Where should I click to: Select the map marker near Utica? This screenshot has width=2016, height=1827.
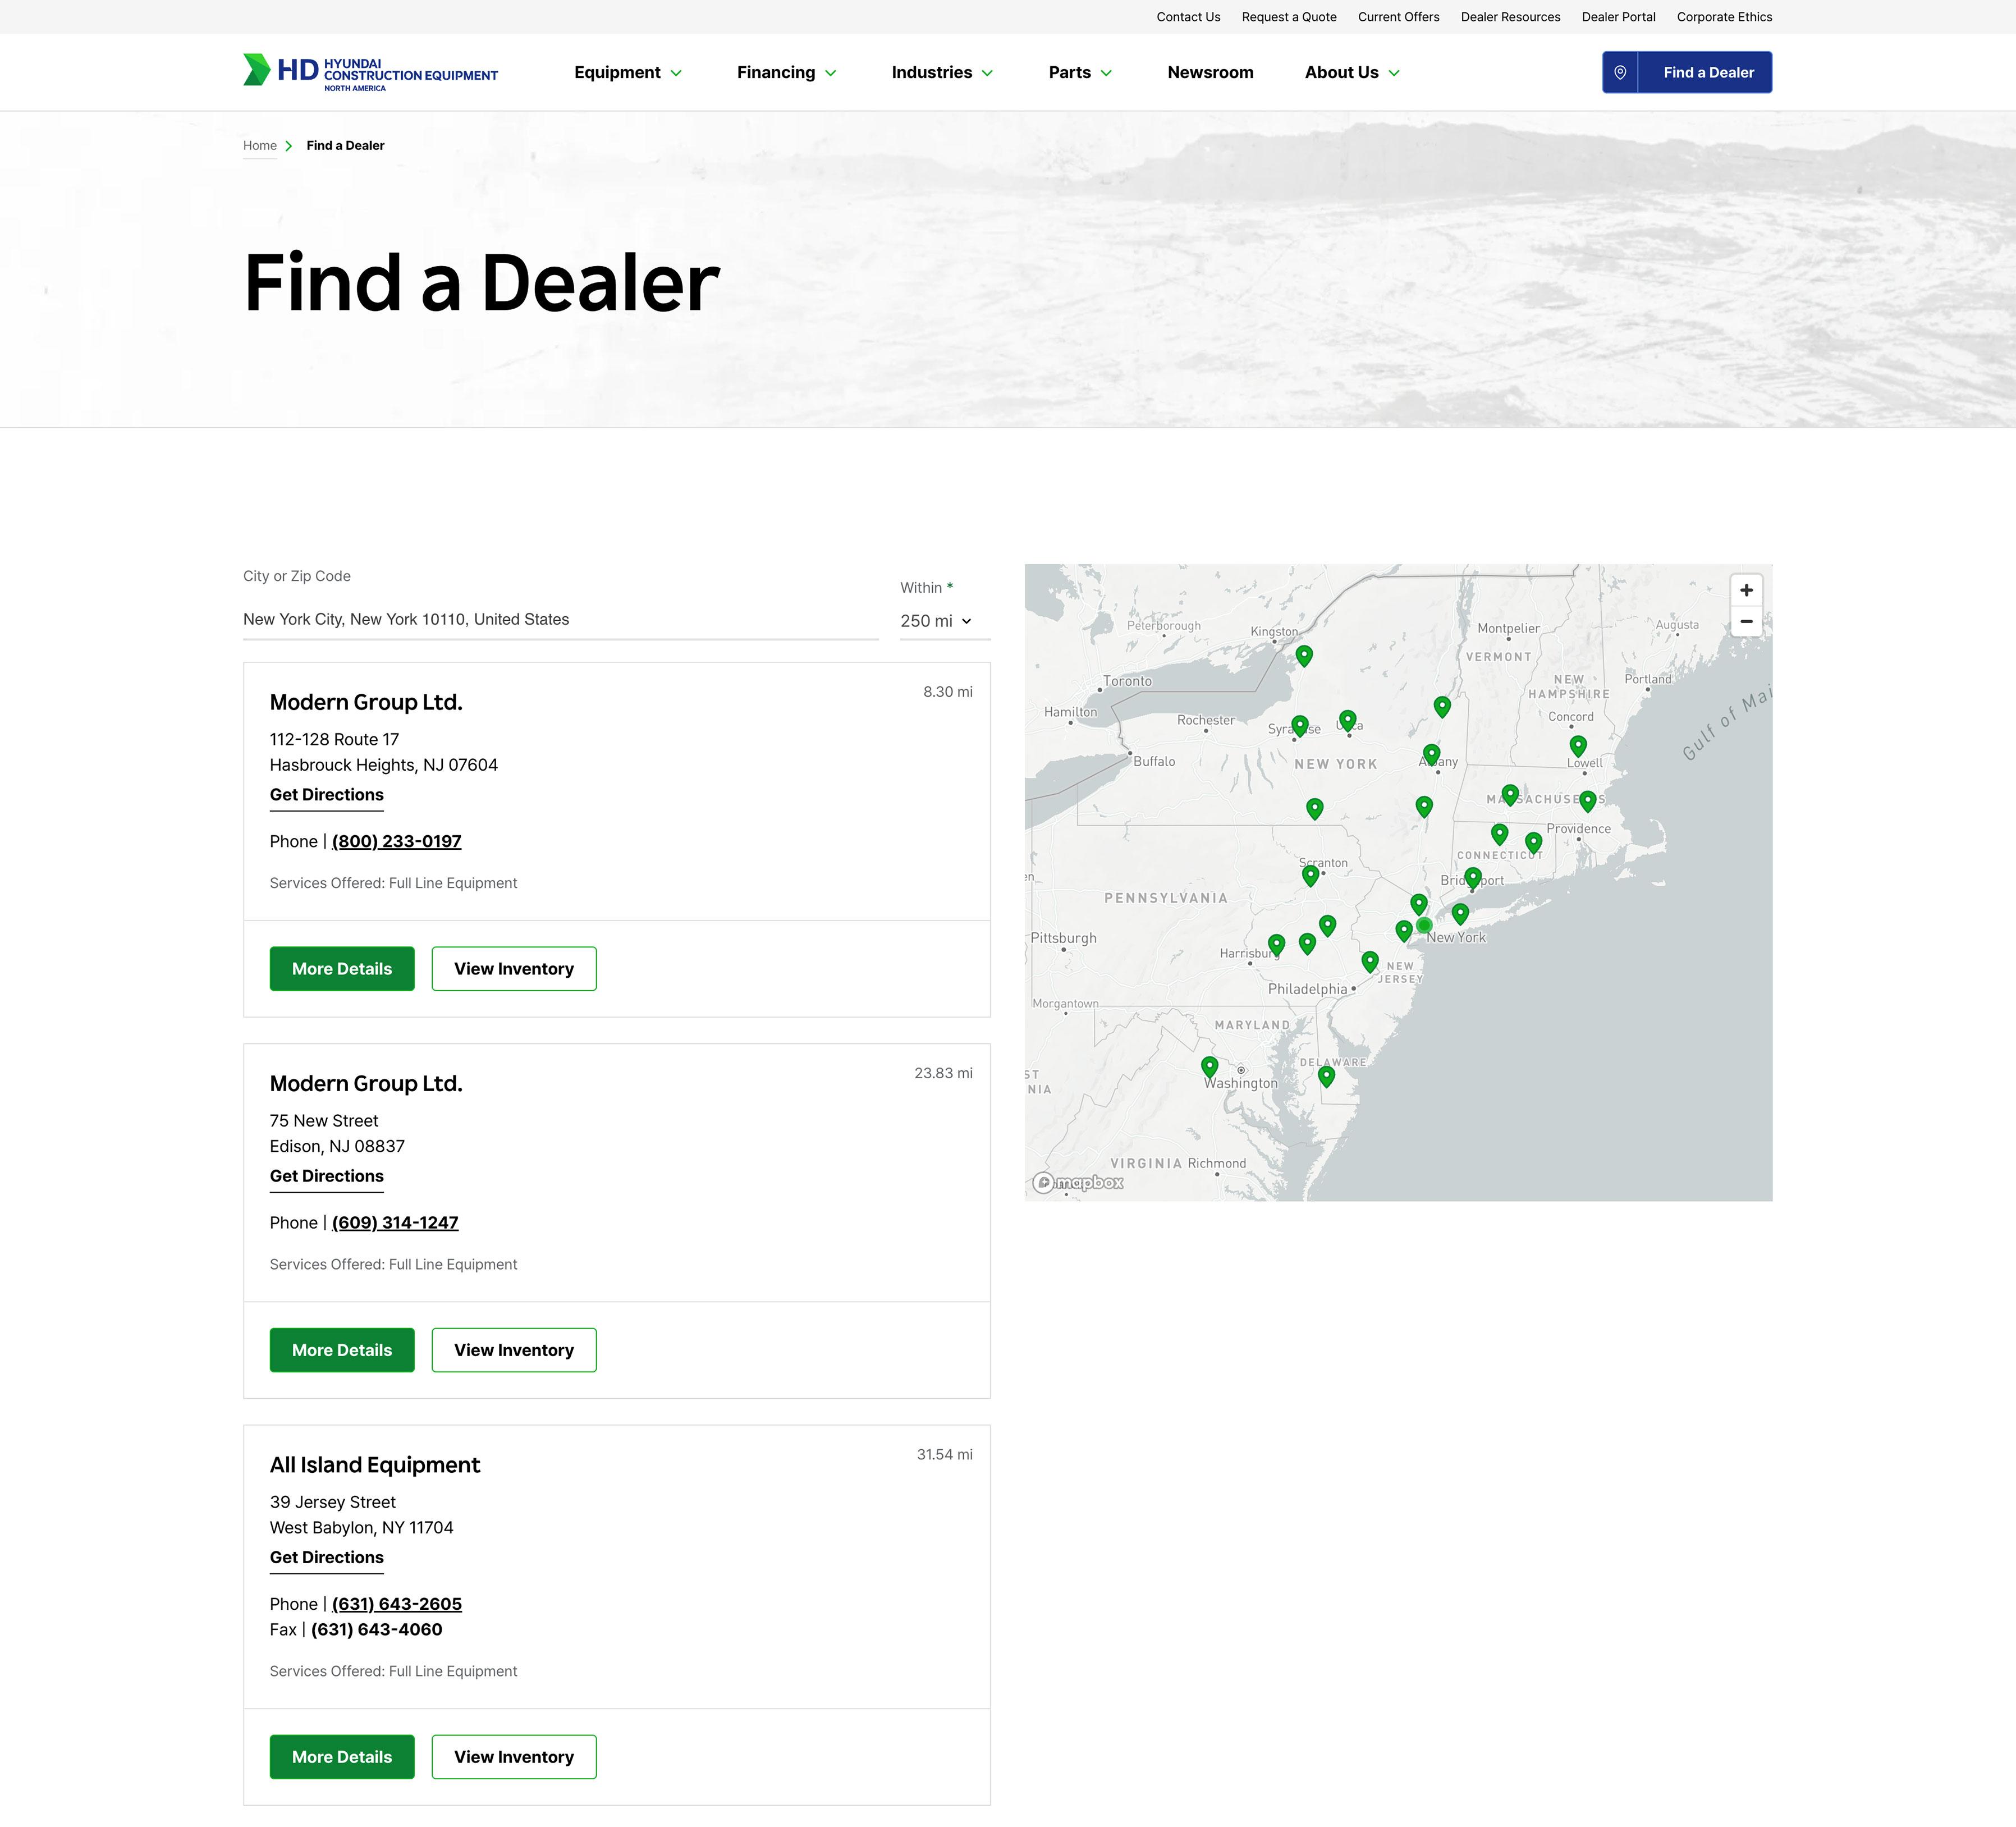click(1347, 720)
